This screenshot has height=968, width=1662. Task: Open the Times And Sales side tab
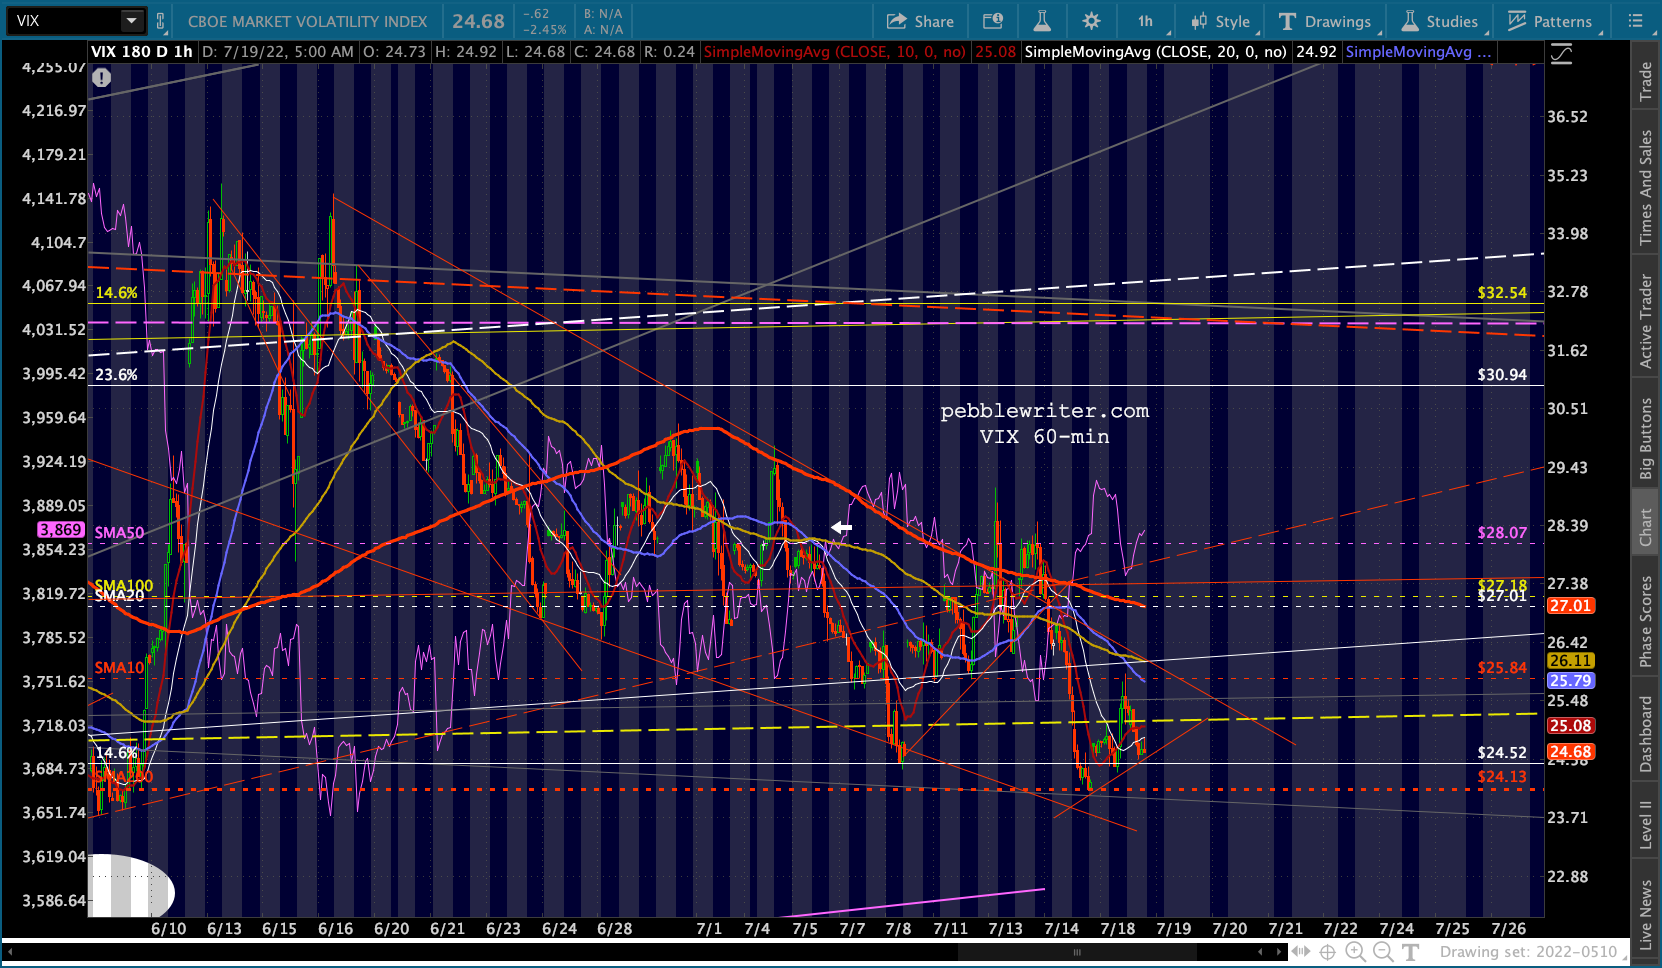[1645, 187]
